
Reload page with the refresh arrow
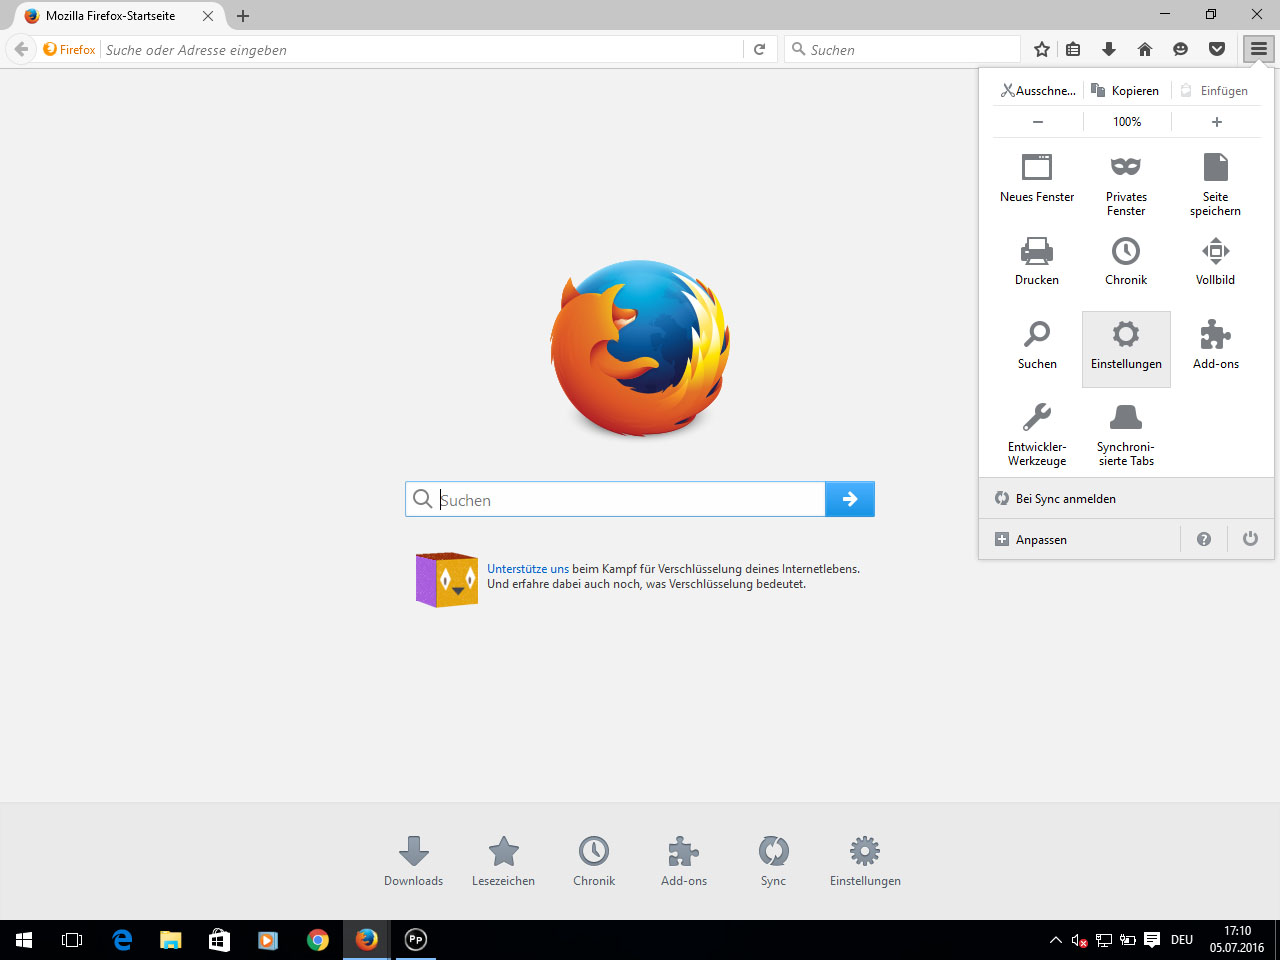click(760, 49)
